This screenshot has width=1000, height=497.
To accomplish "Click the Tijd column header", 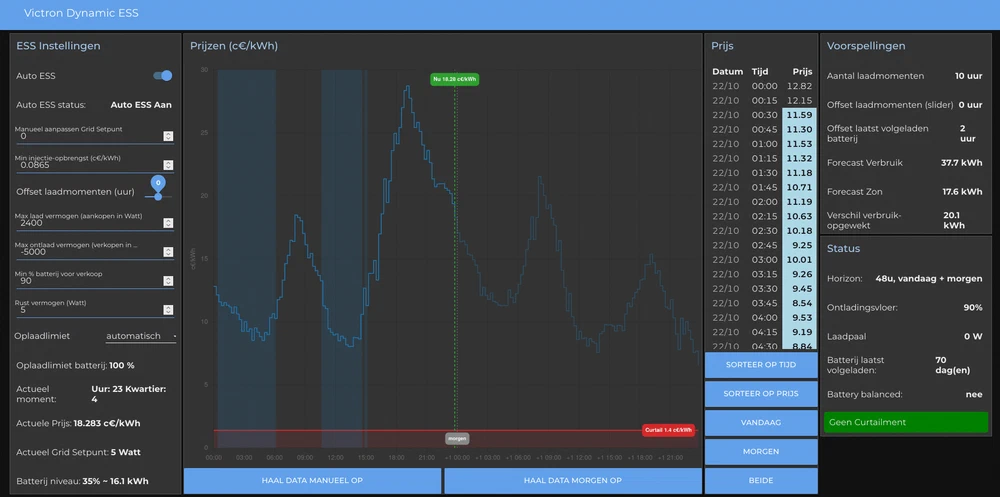I will click(760, 71).
